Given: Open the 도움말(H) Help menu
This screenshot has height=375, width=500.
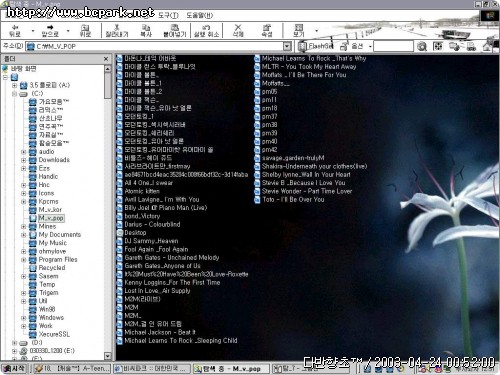Looking at the screenshot, I should (x=199, y=15).
